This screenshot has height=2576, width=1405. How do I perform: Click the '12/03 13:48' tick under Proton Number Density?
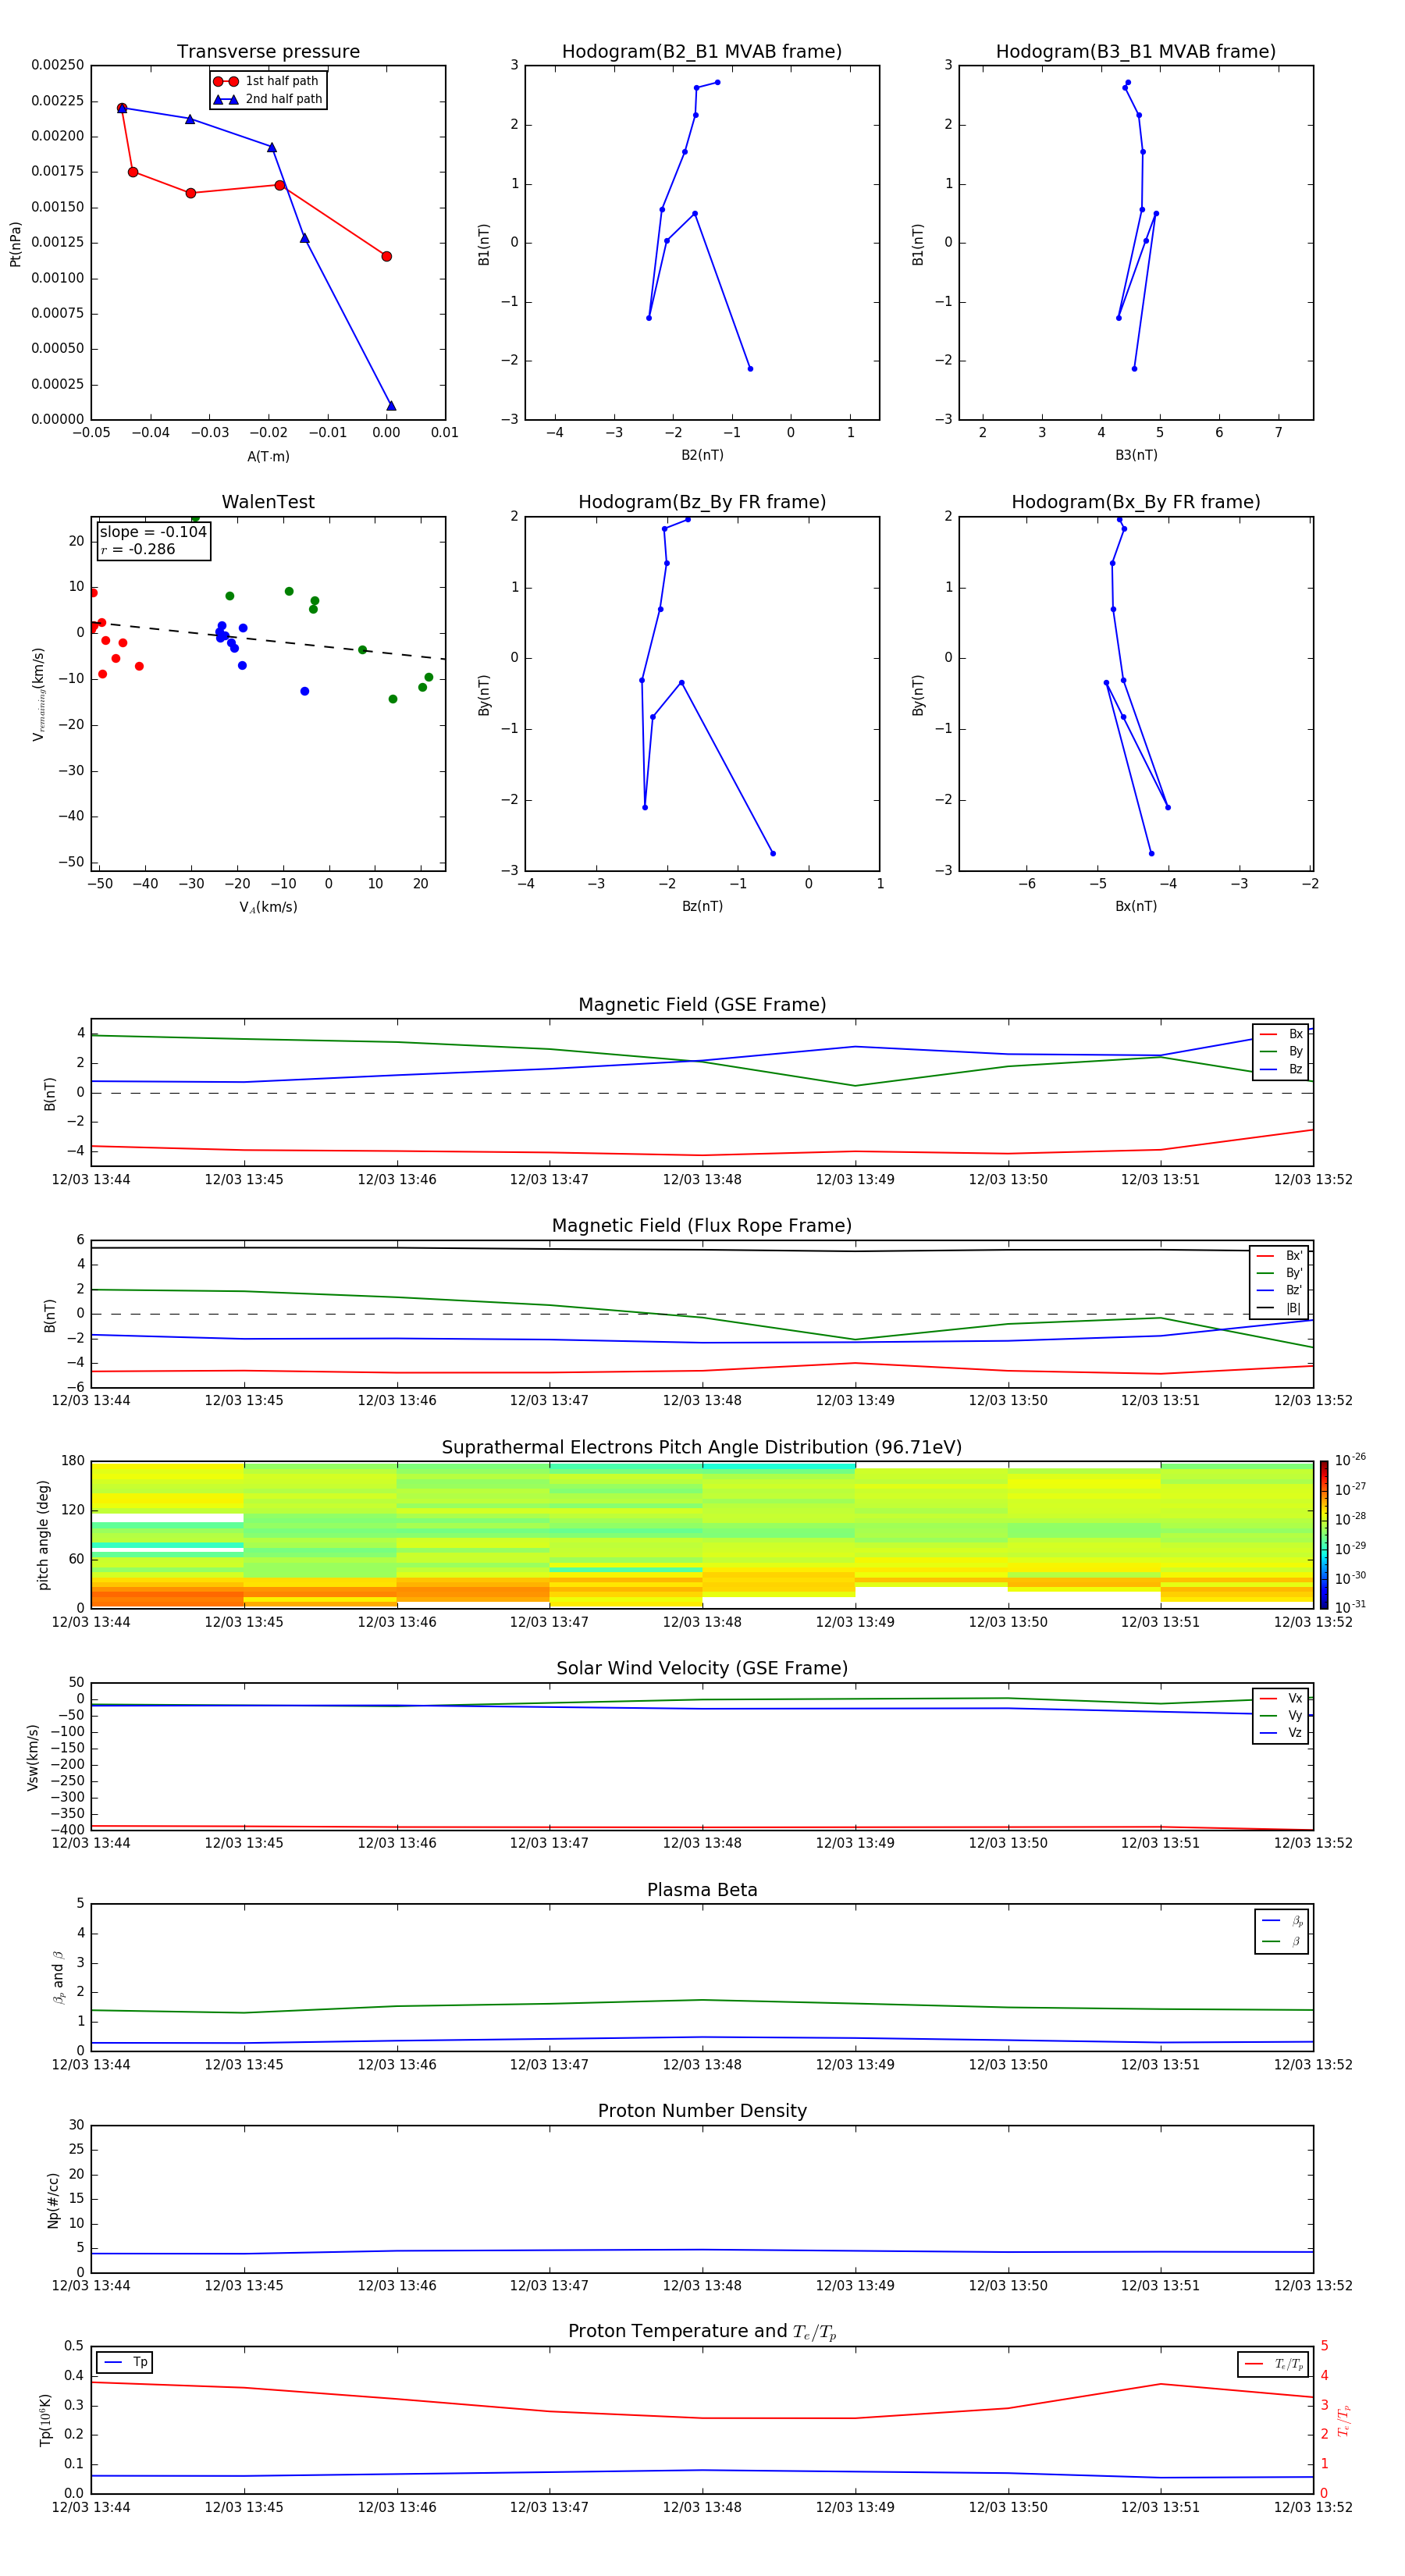click(702, 2285)
